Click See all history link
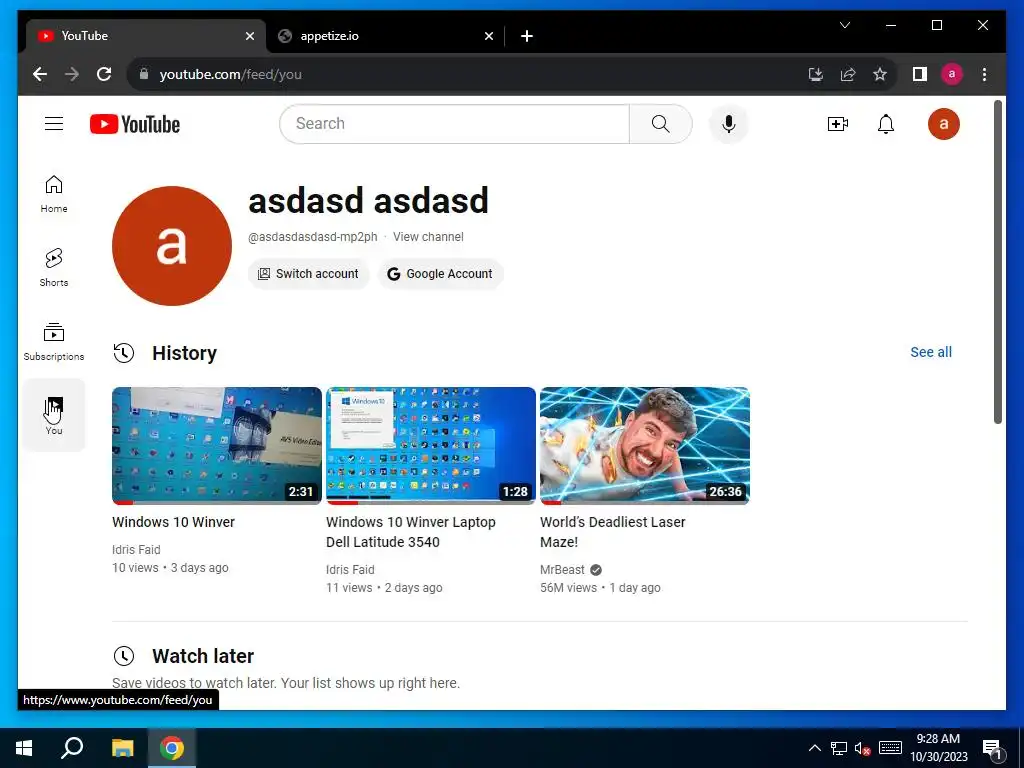Viewport: 1024px width, 768px height. (x=931, y=352)
